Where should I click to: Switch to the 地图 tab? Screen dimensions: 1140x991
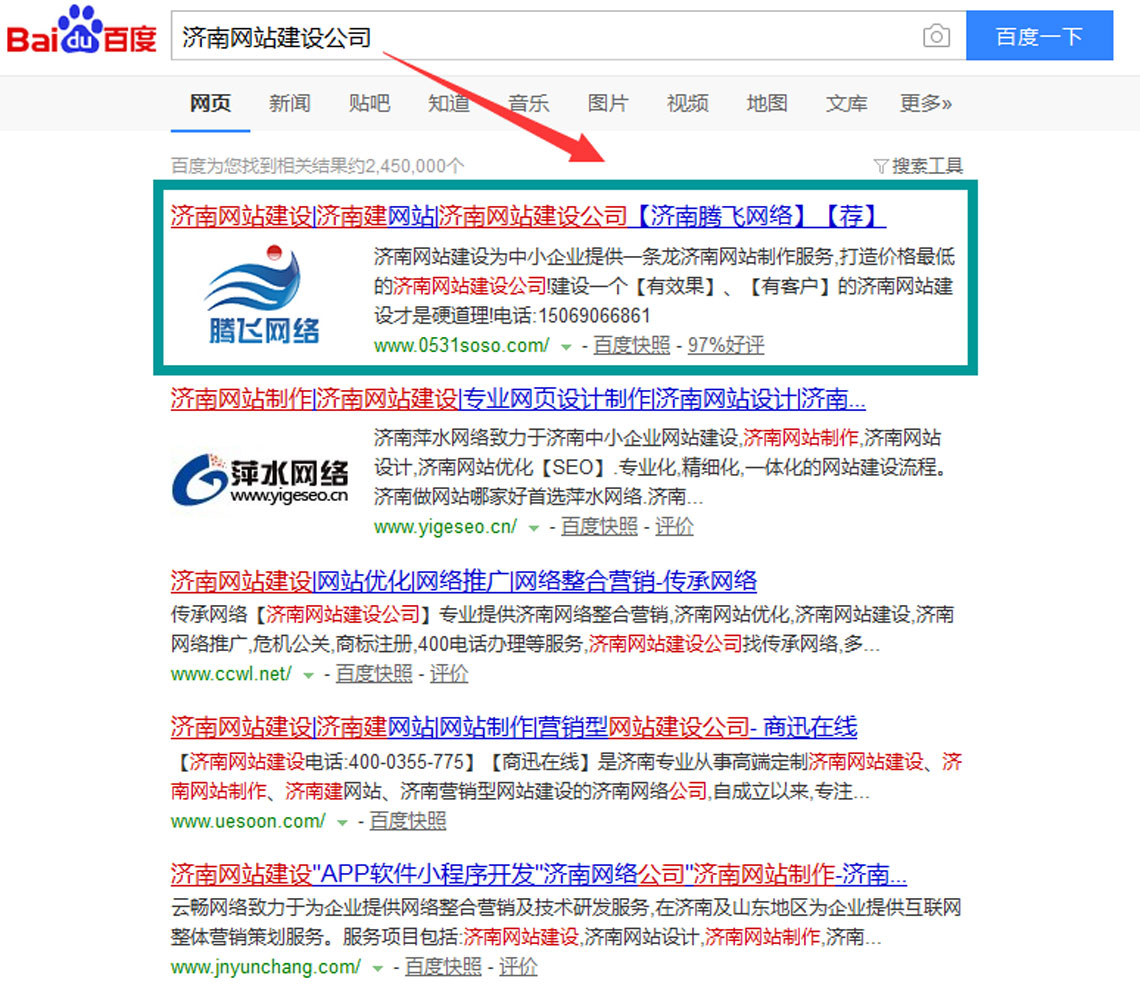[766, 103]
